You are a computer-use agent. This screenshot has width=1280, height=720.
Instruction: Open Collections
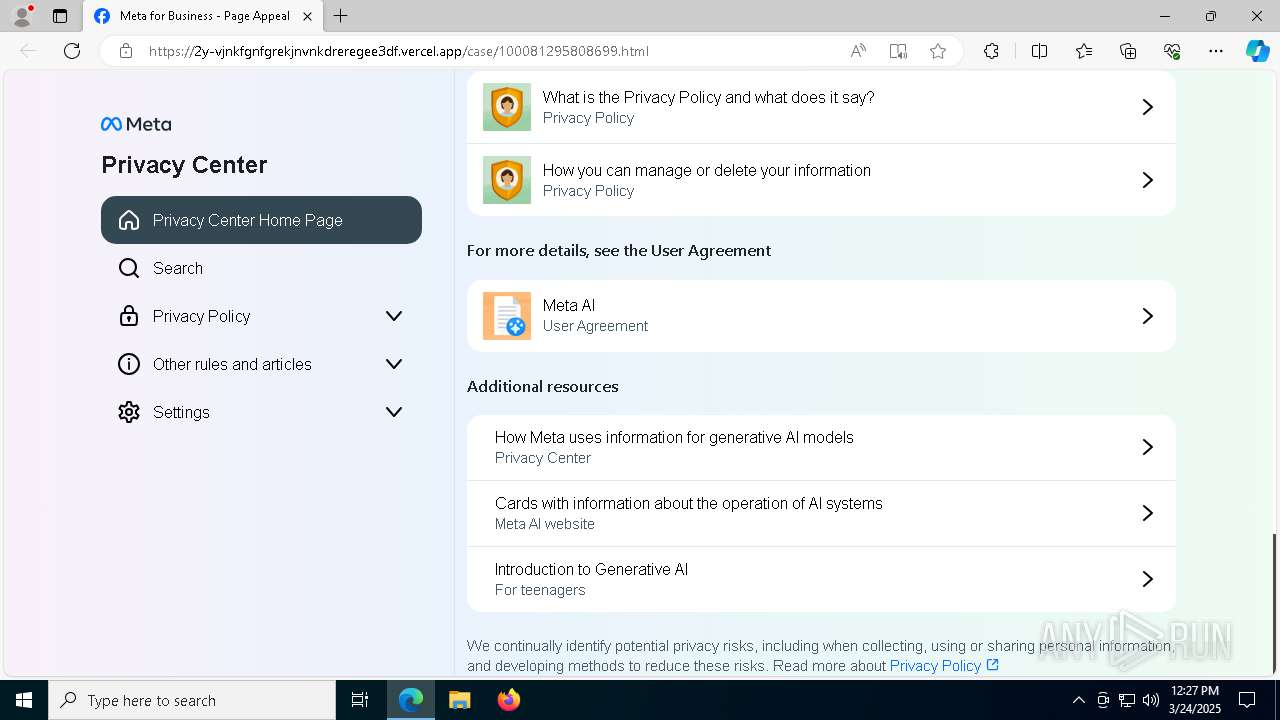tap(1128, 51)
